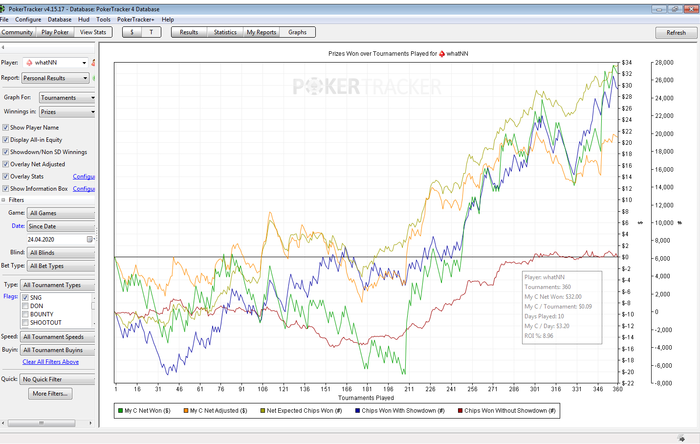Toggle Display All-in Equity checkbox
The image size is (700, 444).
click(5, 140)
